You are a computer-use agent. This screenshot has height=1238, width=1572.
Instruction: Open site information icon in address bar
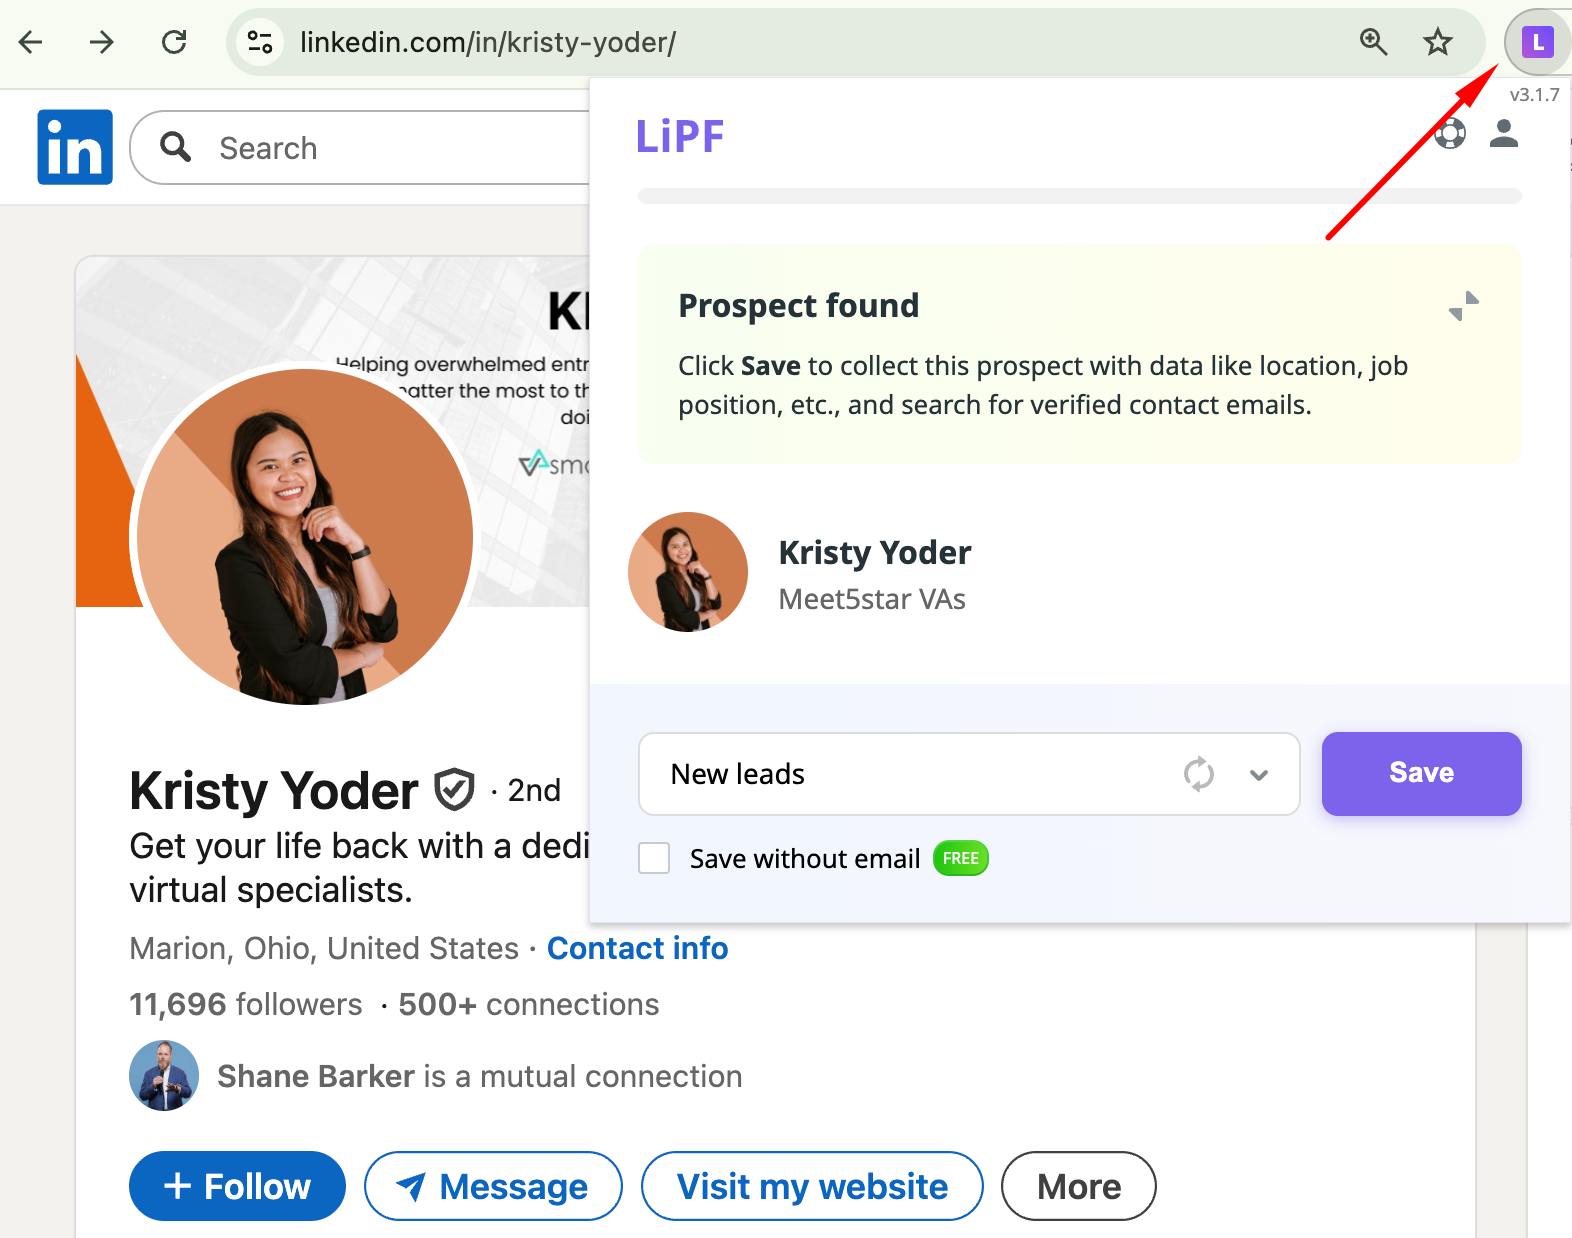[260, 42]
